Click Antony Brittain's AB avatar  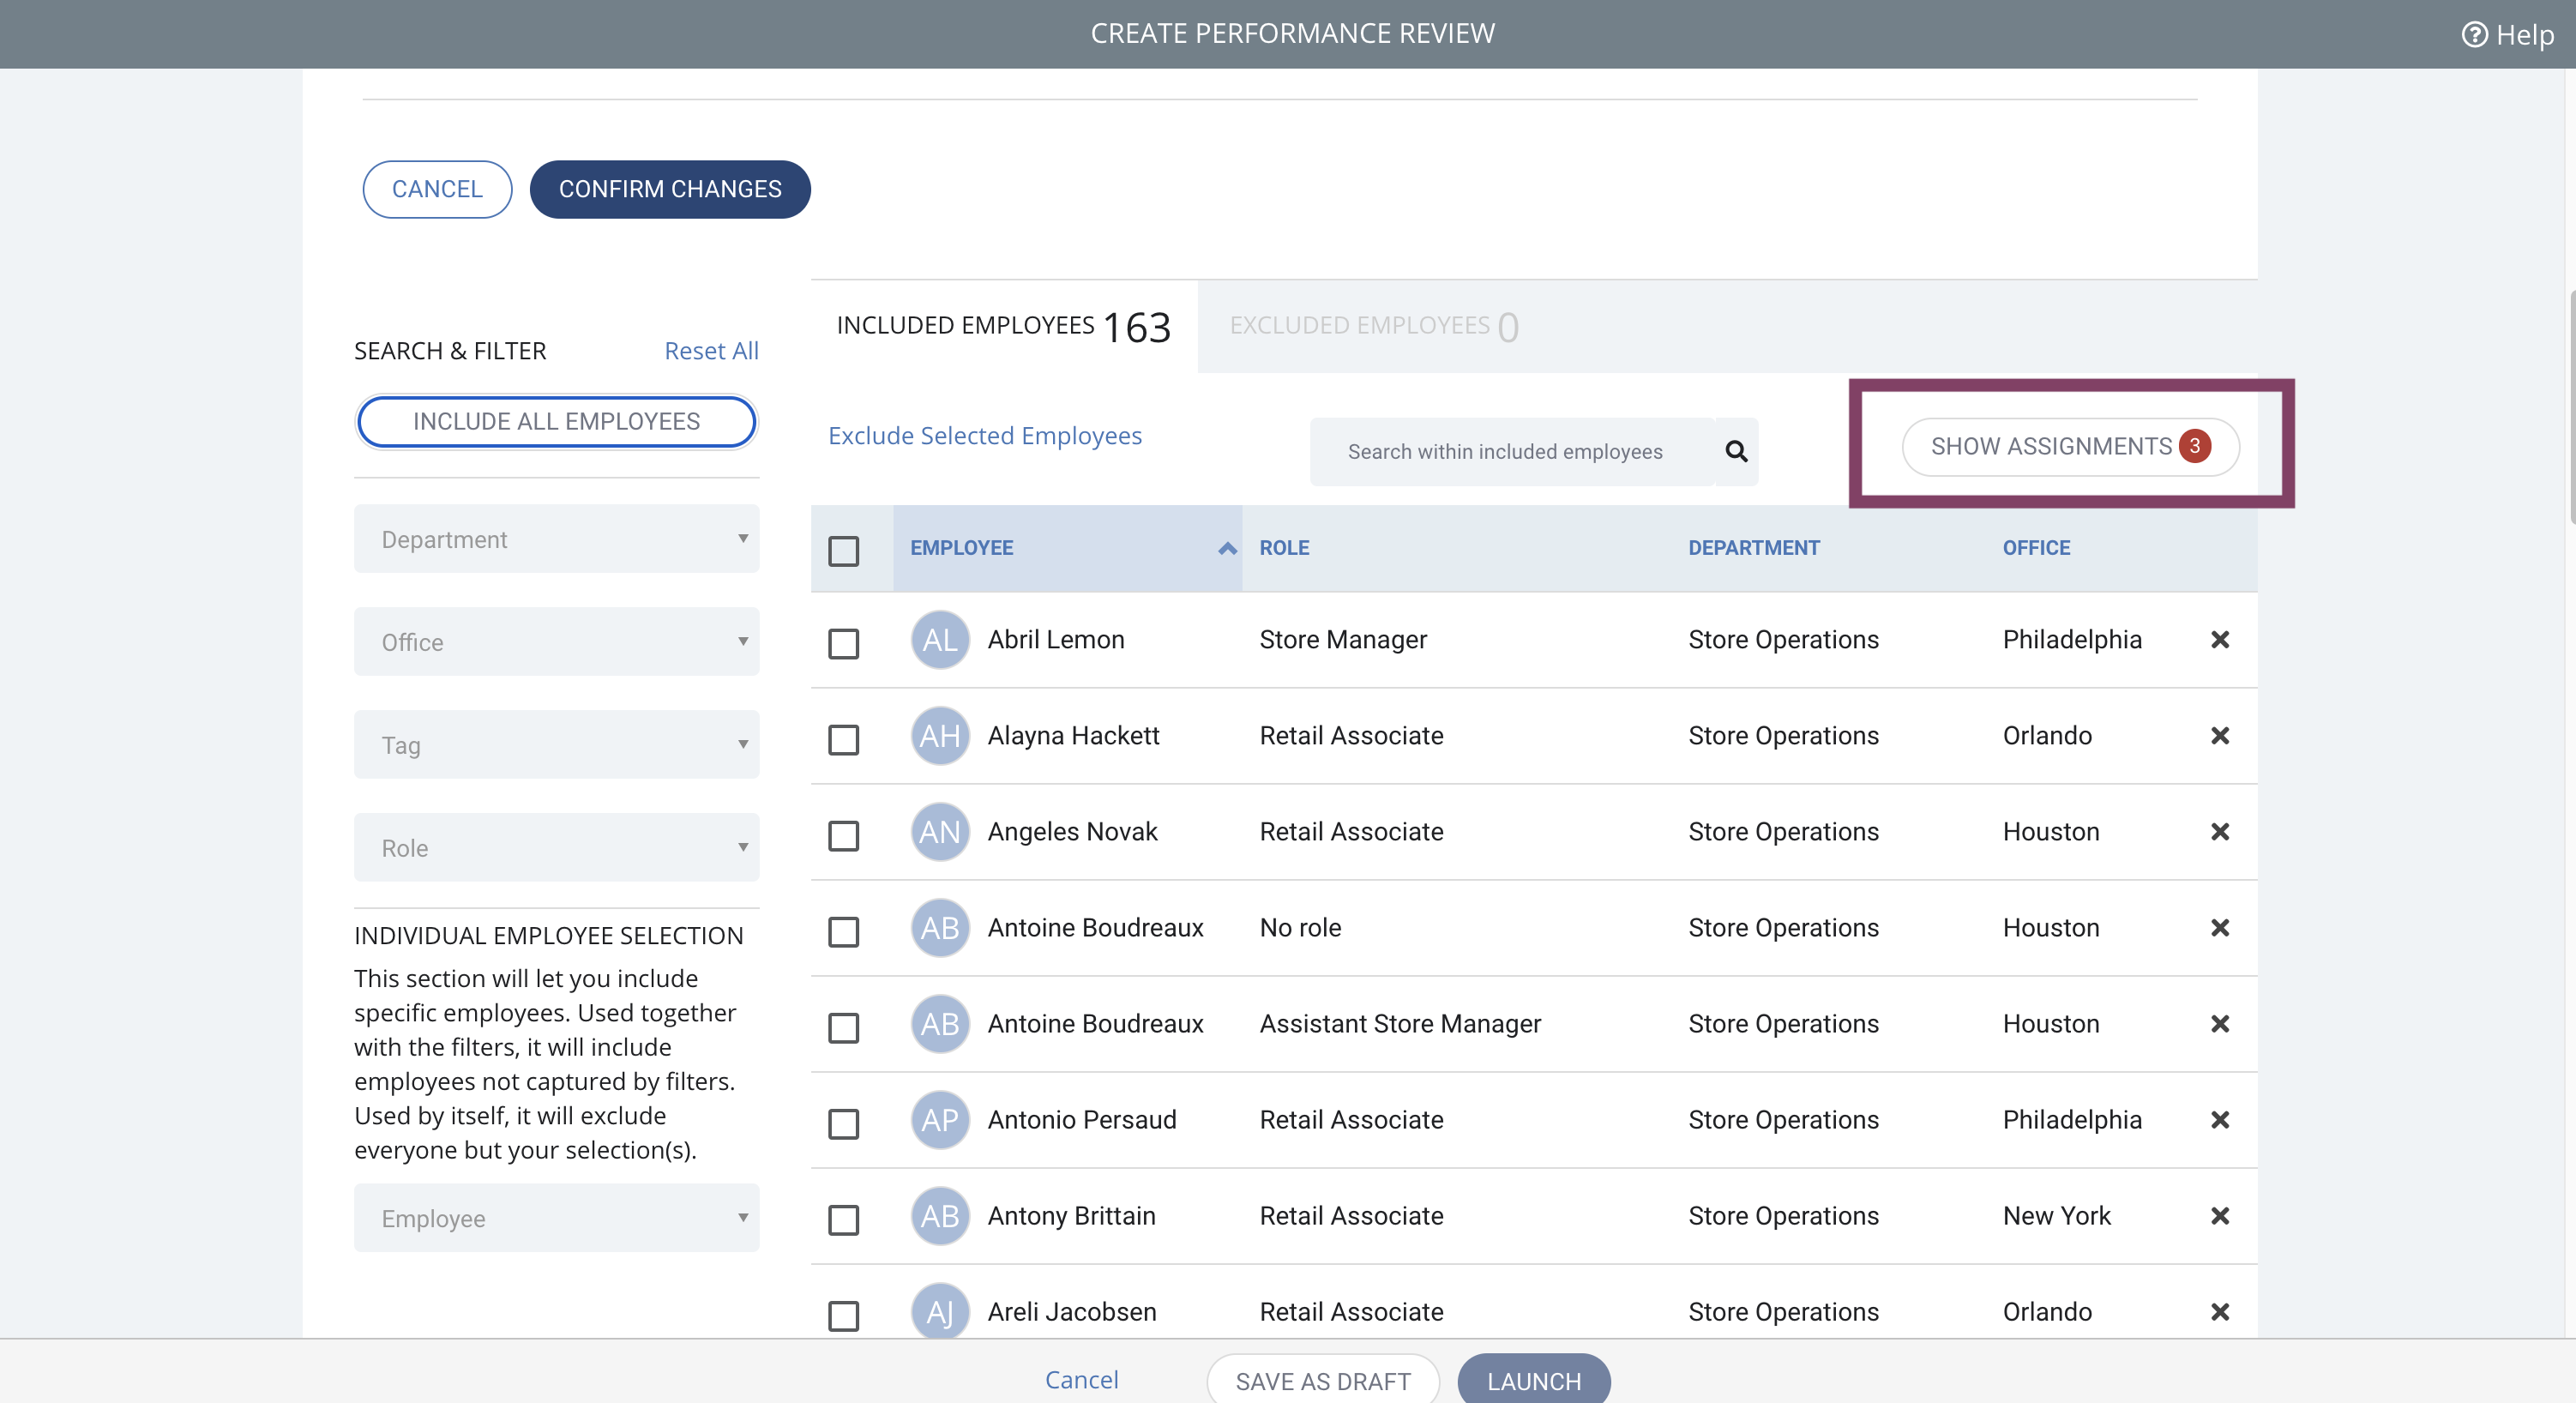coord(940,1216)
